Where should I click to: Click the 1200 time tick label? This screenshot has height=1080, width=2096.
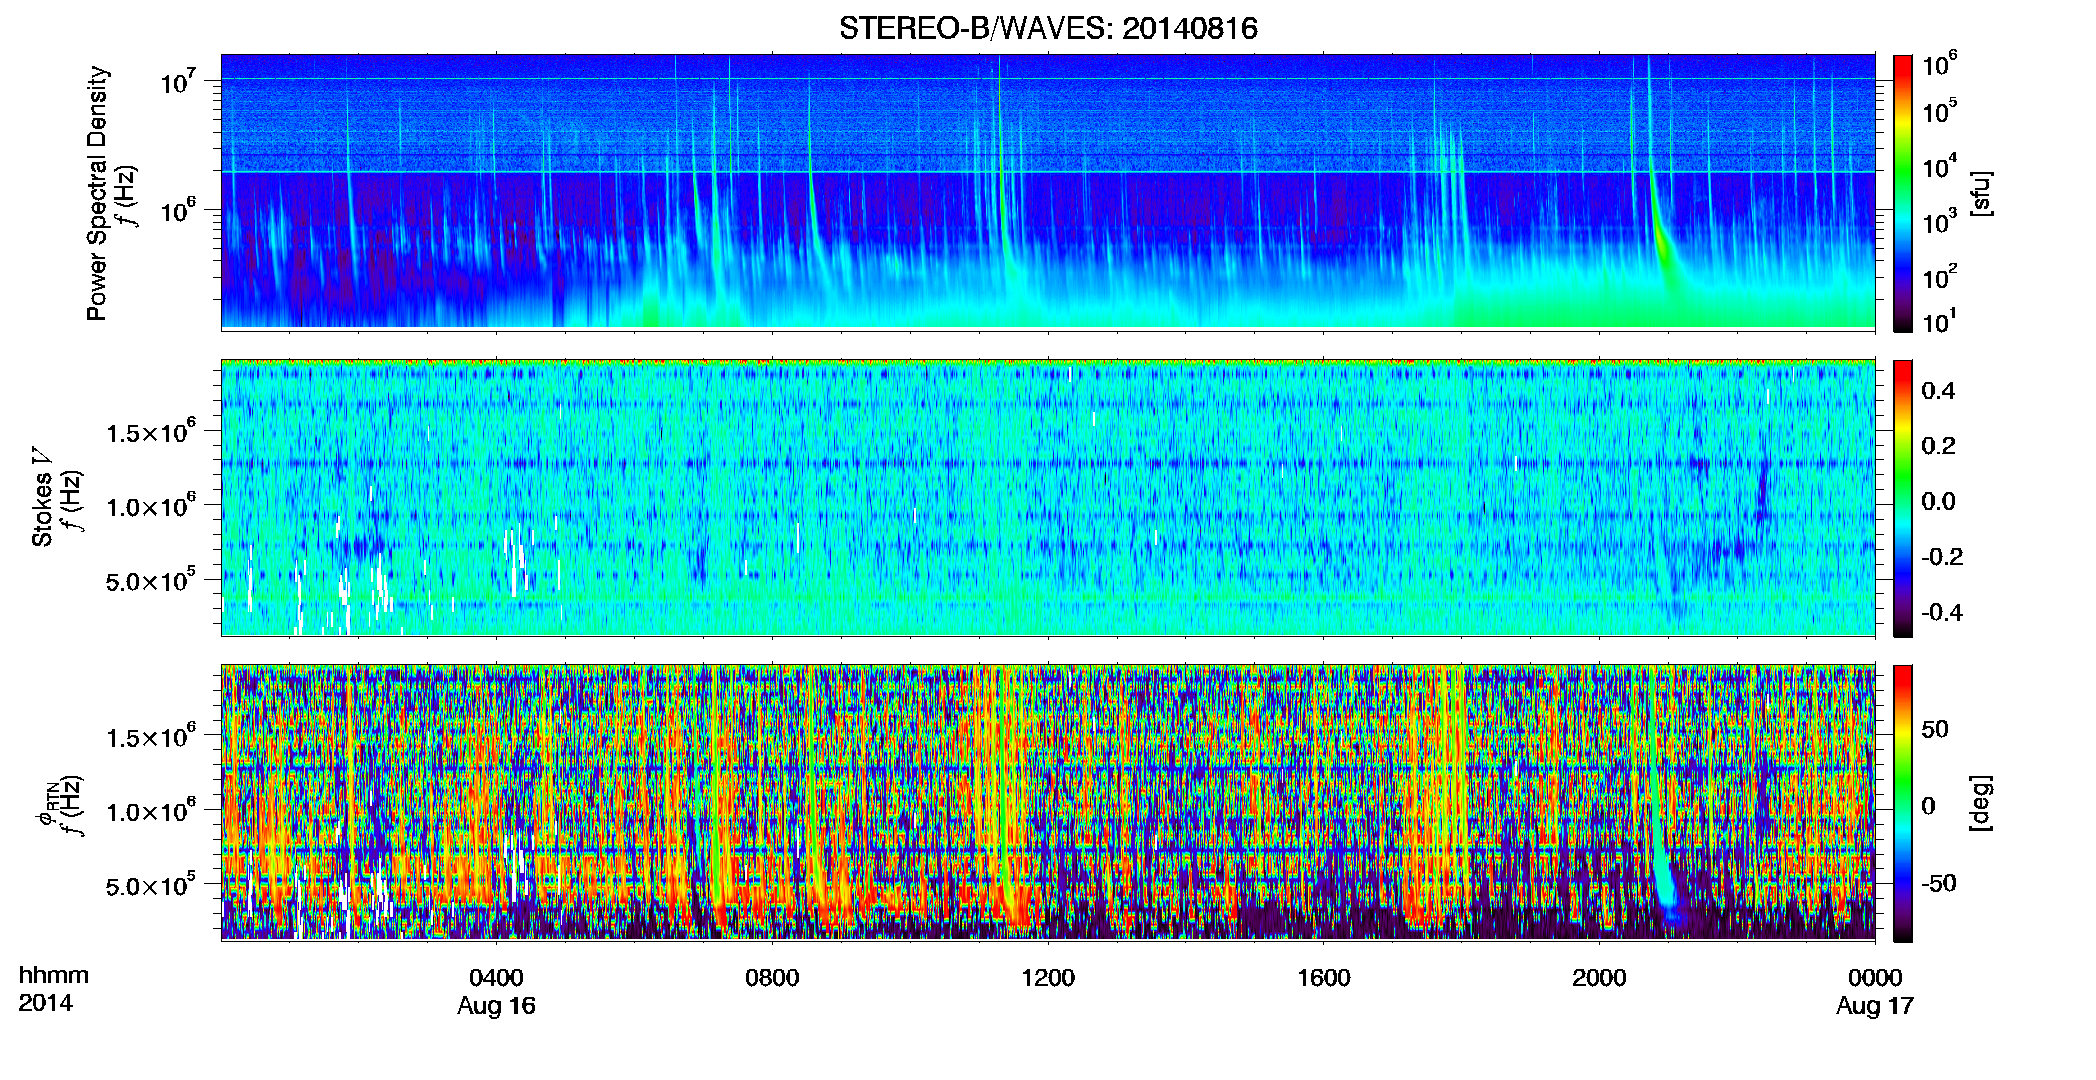click(x=1048, y=977)
